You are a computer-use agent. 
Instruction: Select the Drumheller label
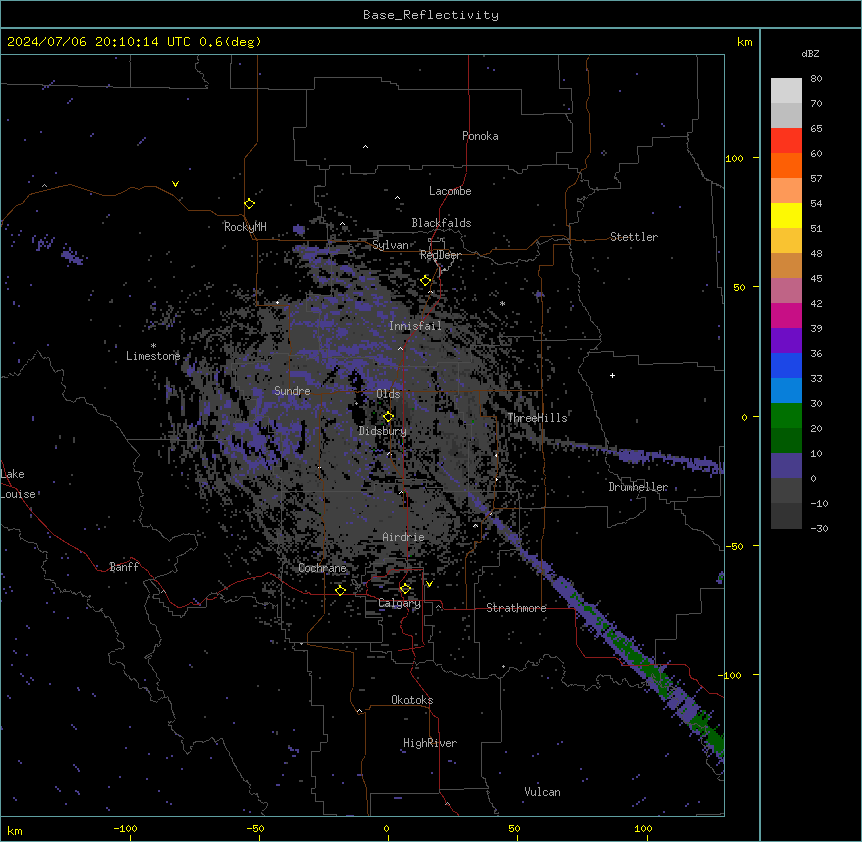pyautogui.click(x=638, y=487)
